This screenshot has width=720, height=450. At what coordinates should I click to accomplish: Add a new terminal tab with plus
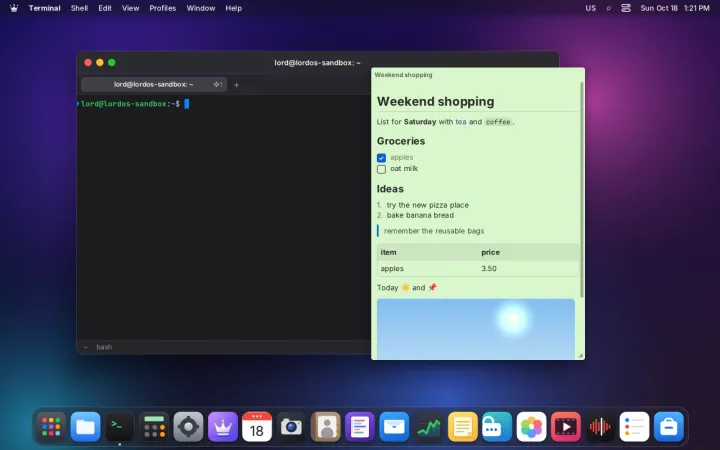click(x=236, y=84)
